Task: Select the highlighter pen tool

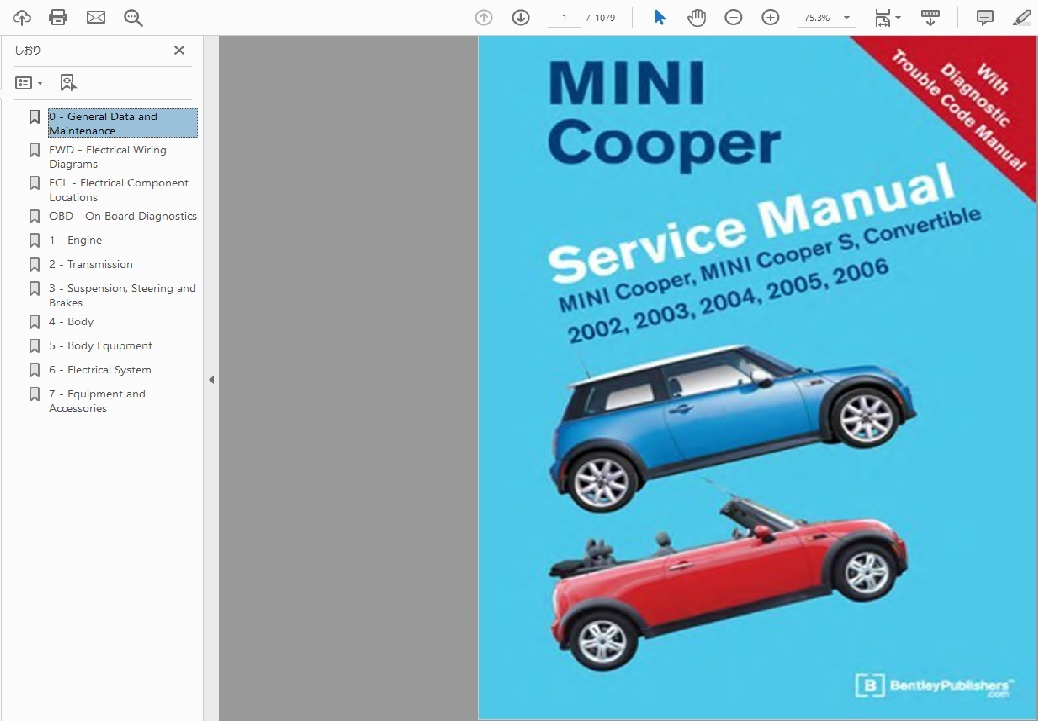Action: point(1021,17)
